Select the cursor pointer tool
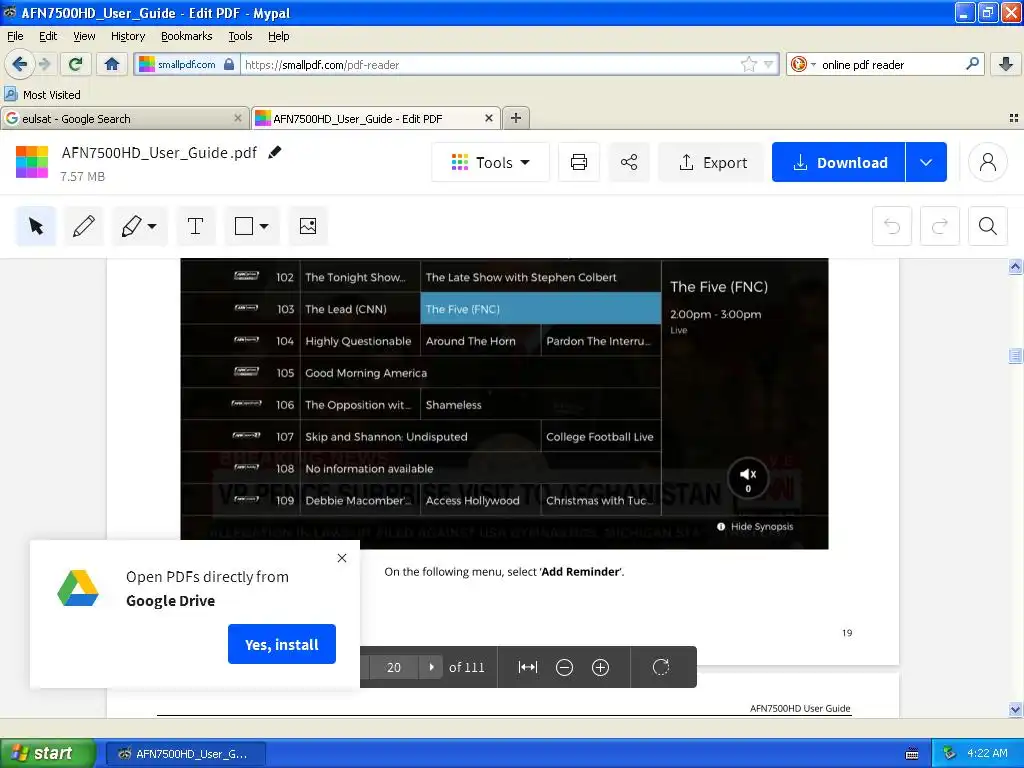 click(x=36, y=227)
